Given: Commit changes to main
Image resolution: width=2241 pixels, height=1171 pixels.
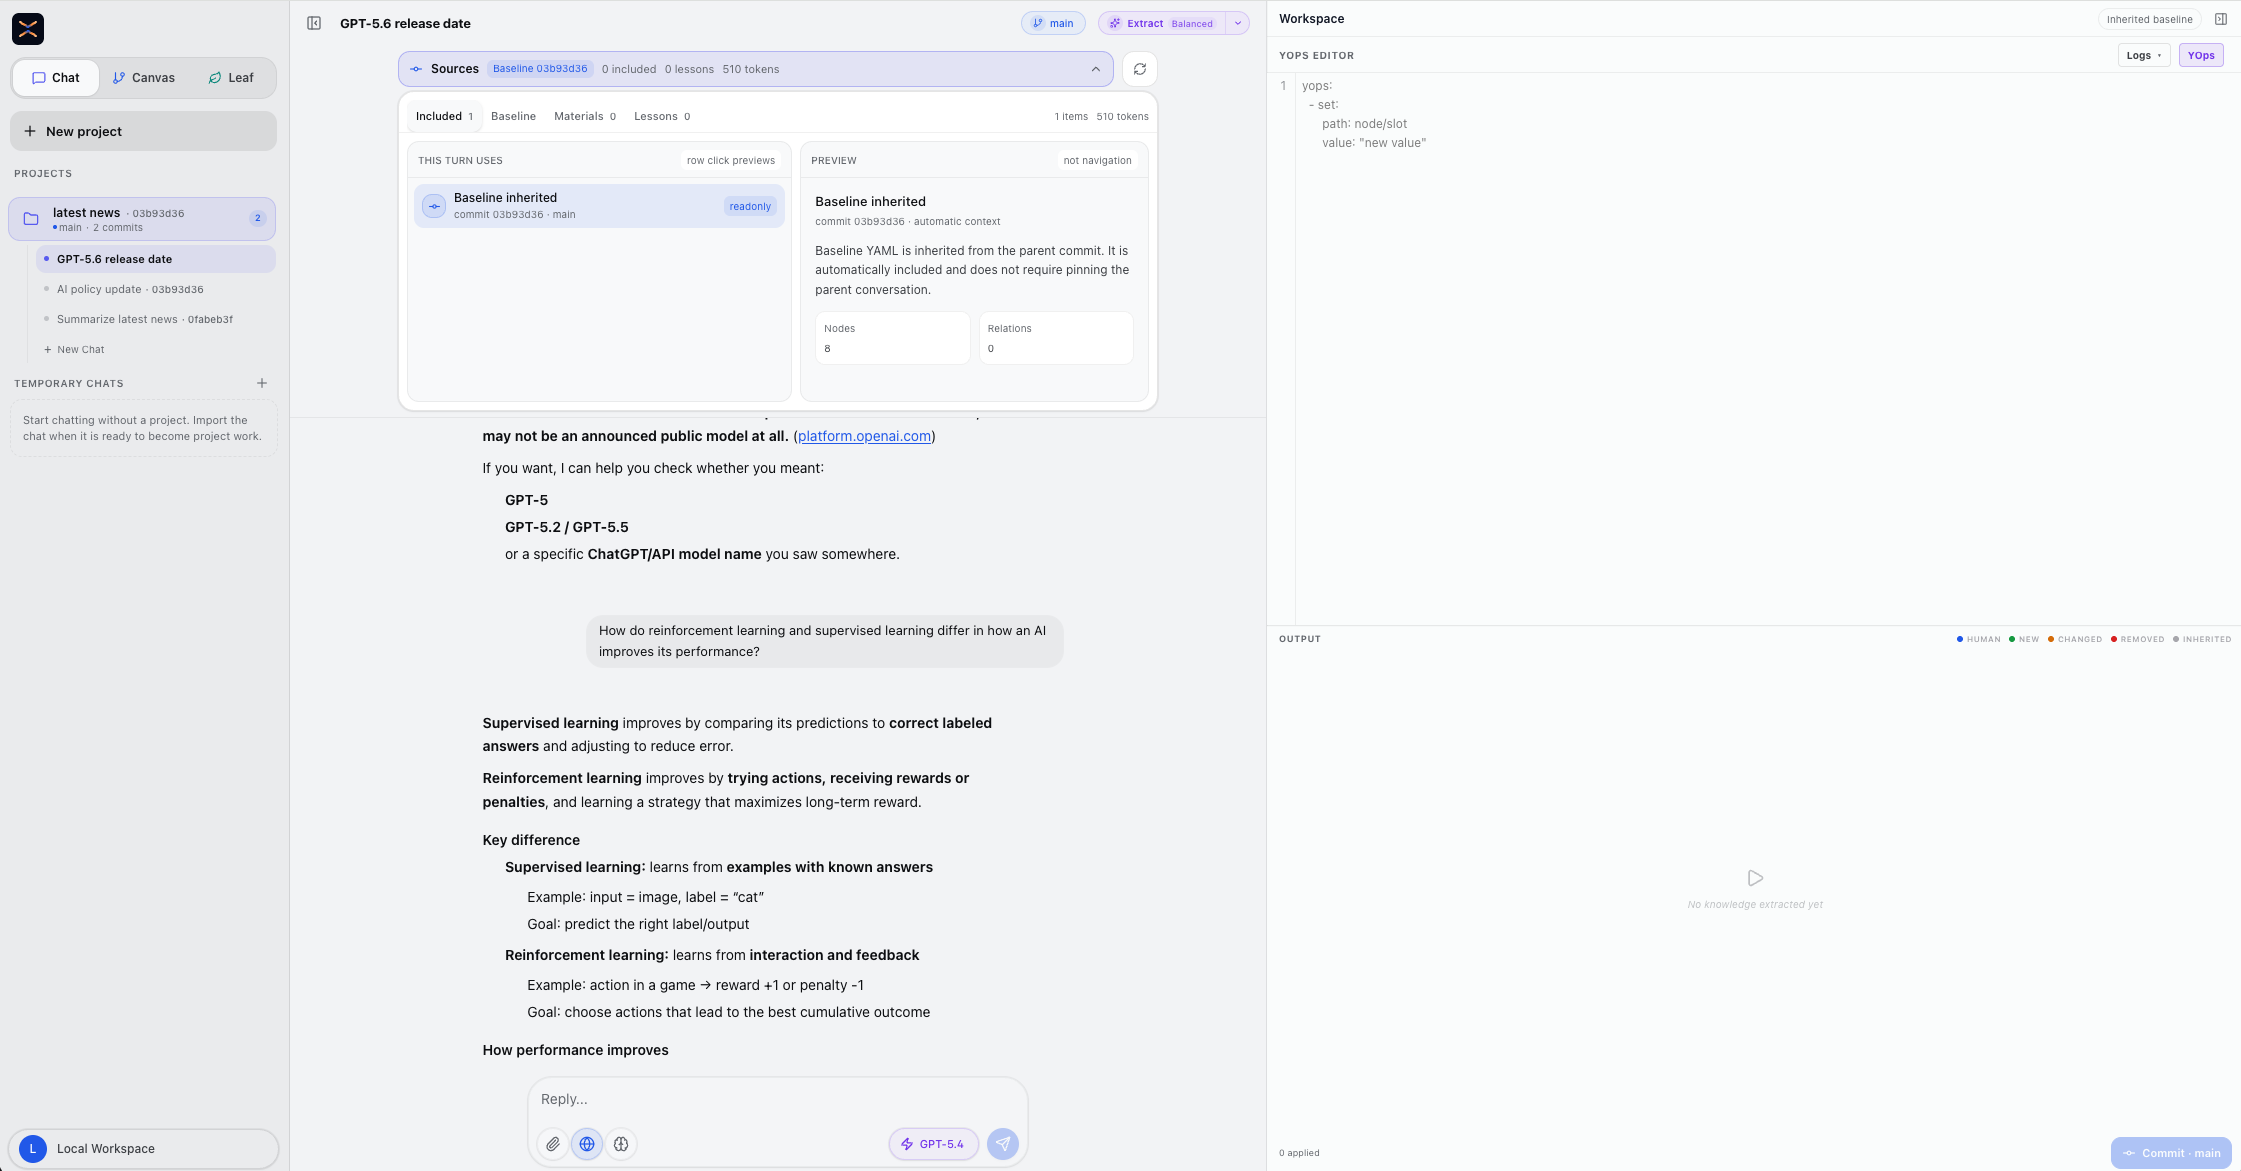Looking at the screenshot, I should pyautogui.click(x=2171, y=1153).
